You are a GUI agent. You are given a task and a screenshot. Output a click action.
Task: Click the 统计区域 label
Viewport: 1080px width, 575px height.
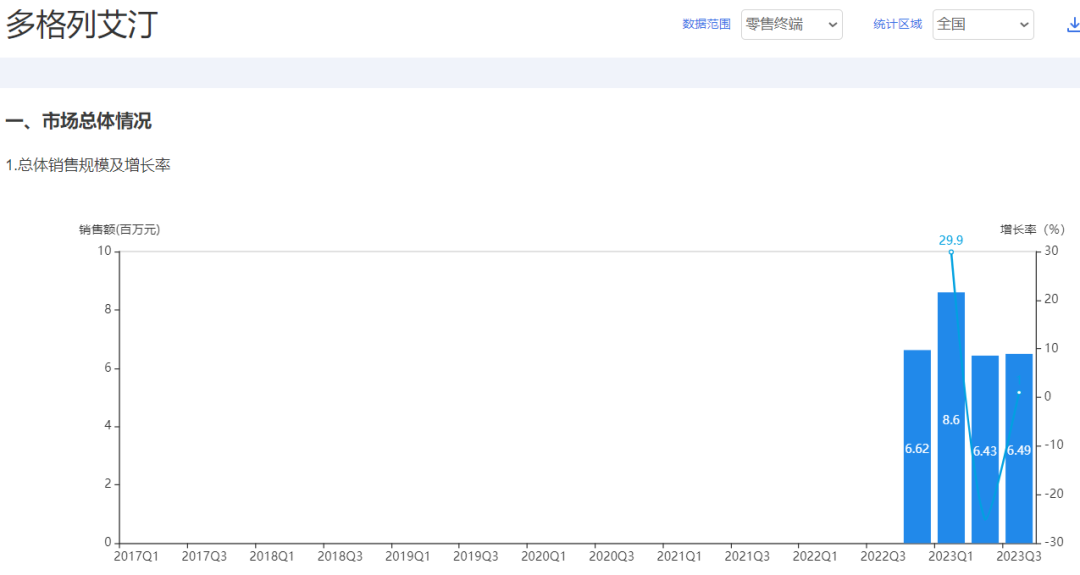pos(897,24)
